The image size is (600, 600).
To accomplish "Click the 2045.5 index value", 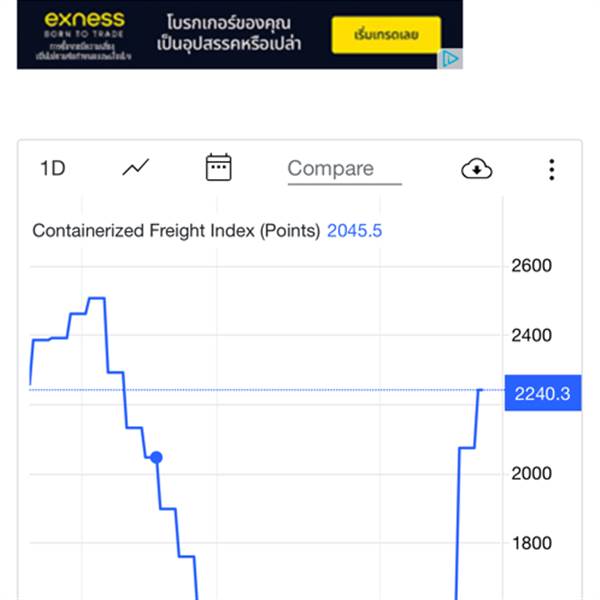I will pyautogui.click(x=354, y=231).
